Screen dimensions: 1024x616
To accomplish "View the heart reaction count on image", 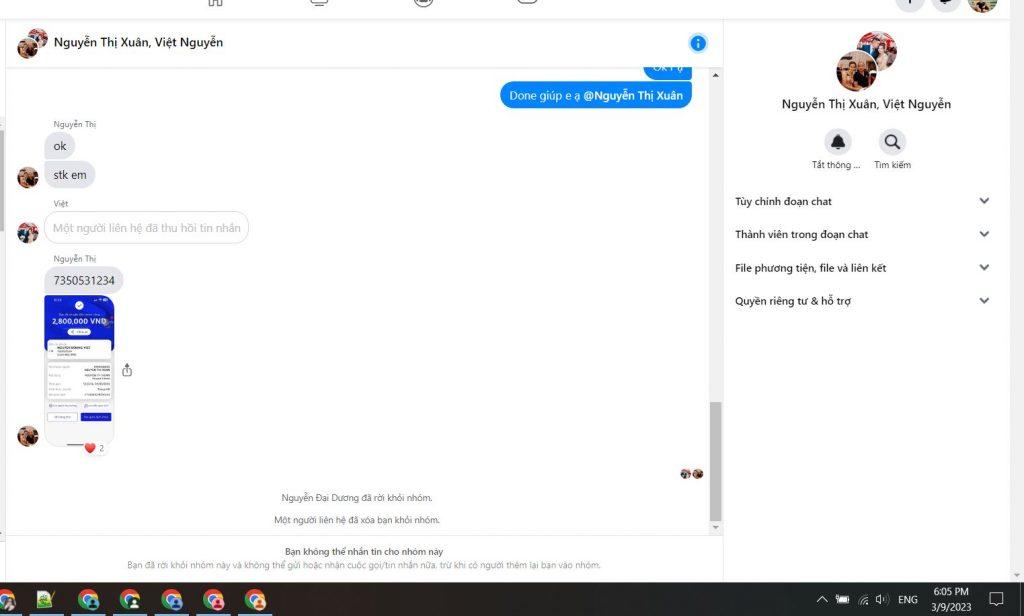I will click(x=94, y=448).
